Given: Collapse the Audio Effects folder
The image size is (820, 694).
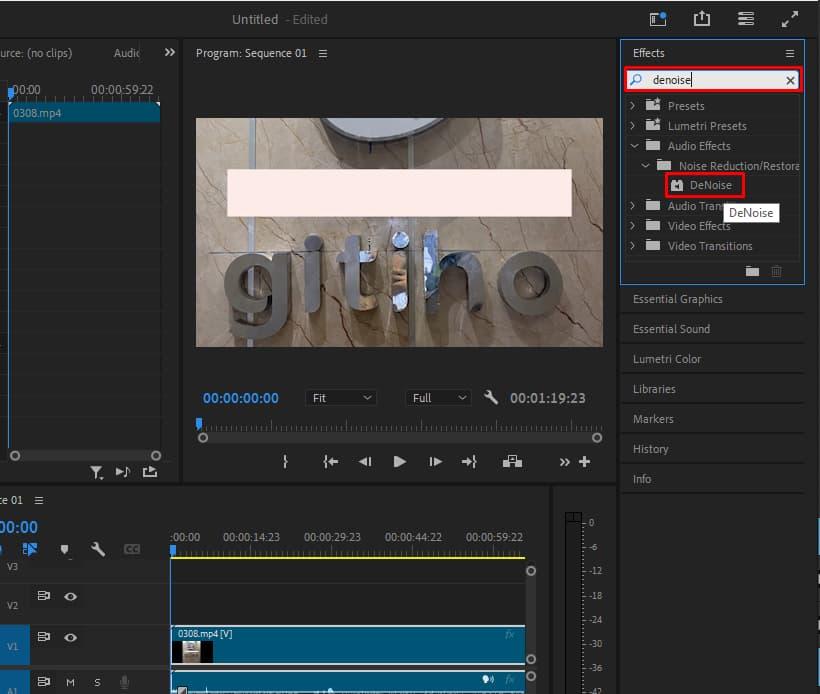Looking at the screenshot, I should pyautogui.click(x=632, y=146).
